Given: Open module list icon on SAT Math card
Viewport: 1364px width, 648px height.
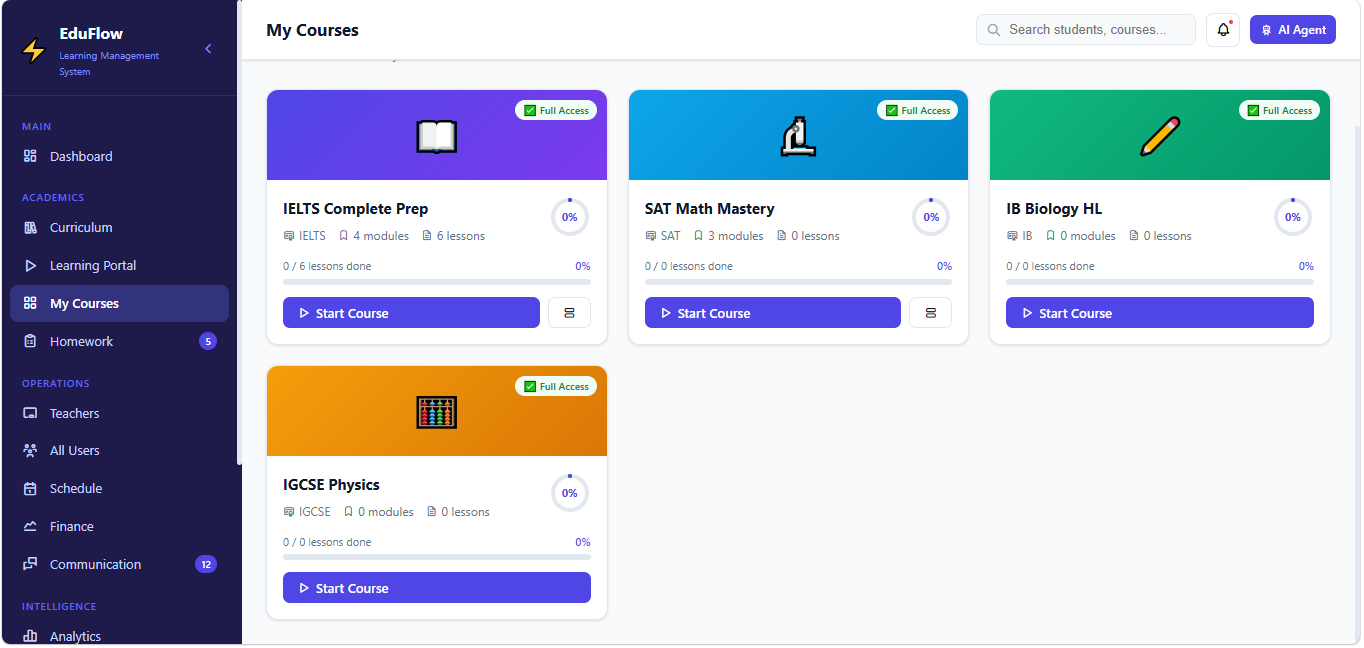Looking at the screenshot, I should (931, 313).
